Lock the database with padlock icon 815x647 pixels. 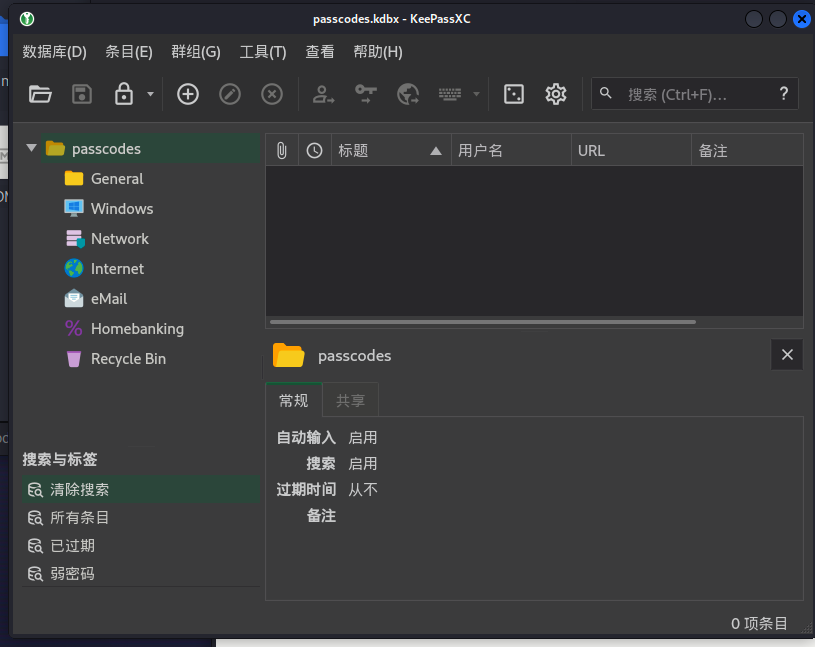[x=124, y=94]
